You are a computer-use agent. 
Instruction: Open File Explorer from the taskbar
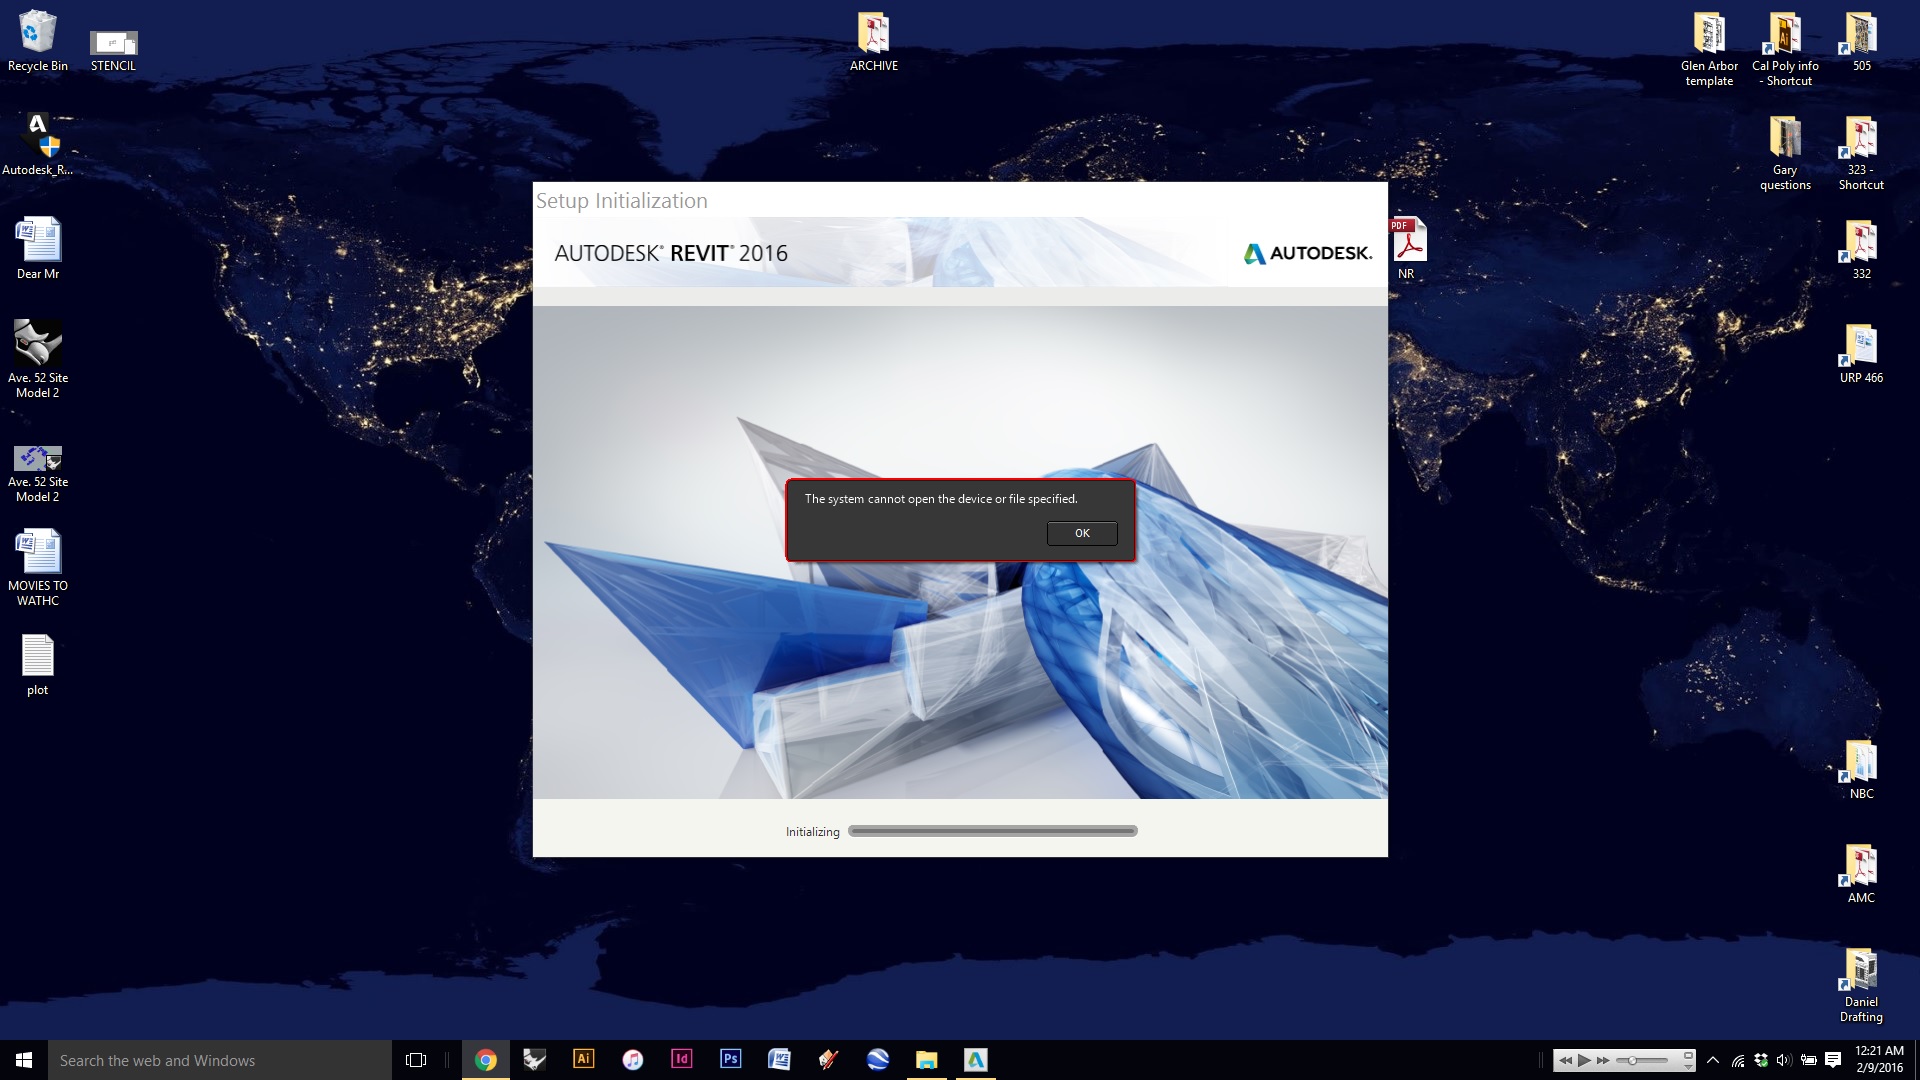point(927,1060)
